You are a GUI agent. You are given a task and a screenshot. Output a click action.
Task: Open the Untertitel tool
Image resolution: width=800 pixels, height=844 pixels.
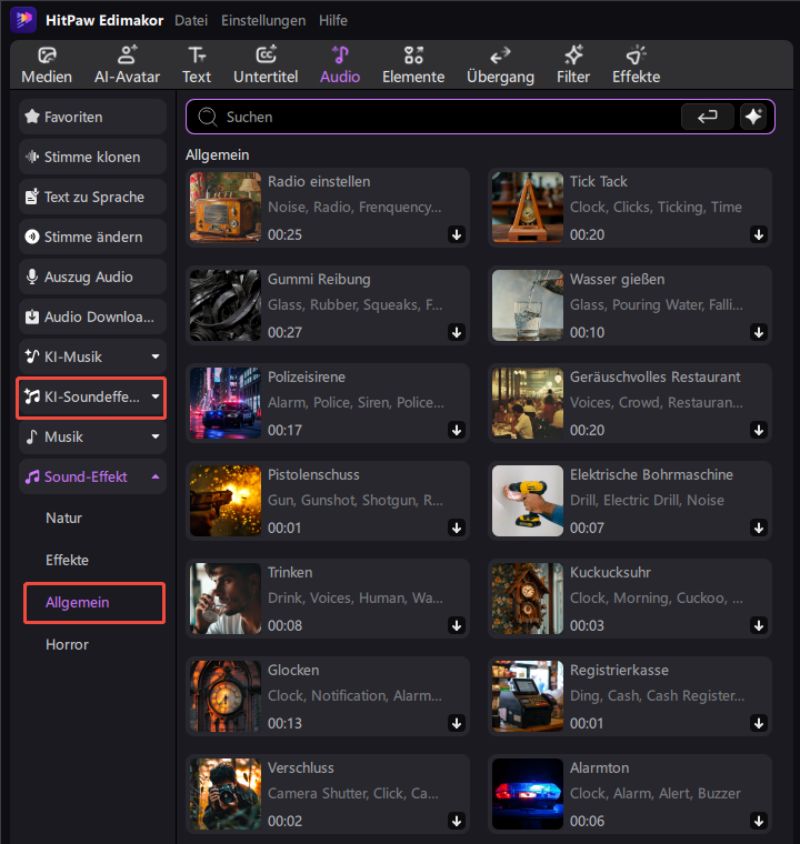(265, 63)
